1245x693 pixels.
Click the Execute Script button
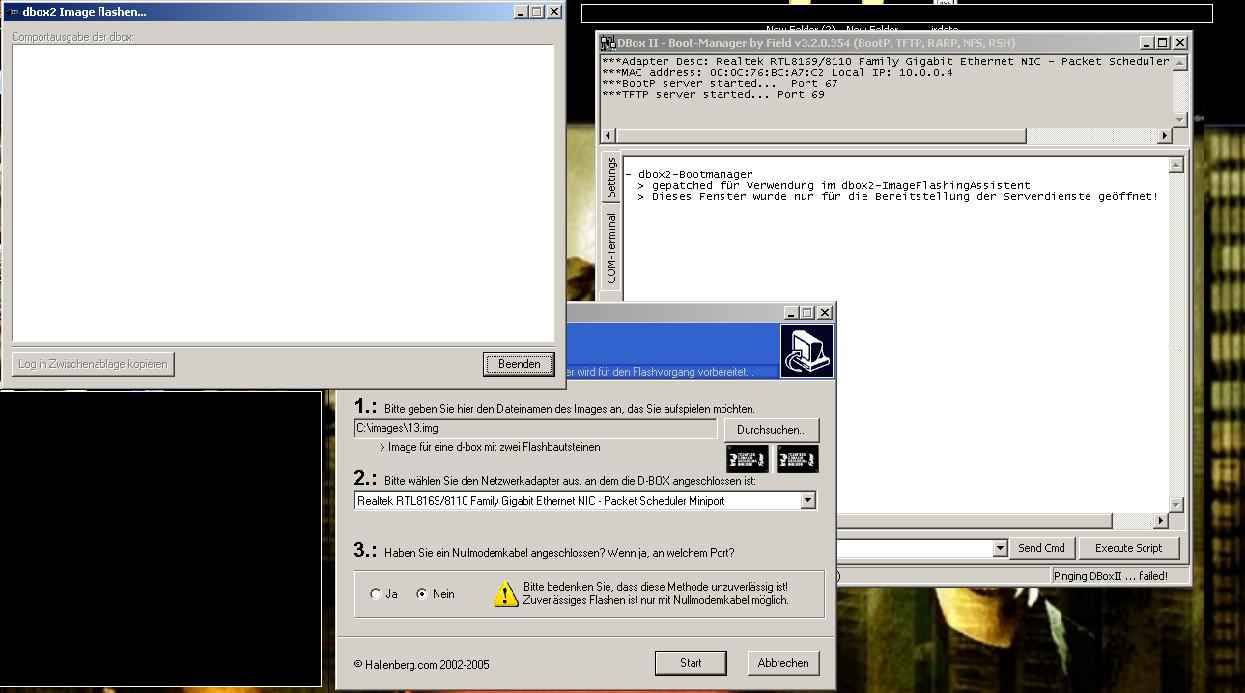[1128, 548]
